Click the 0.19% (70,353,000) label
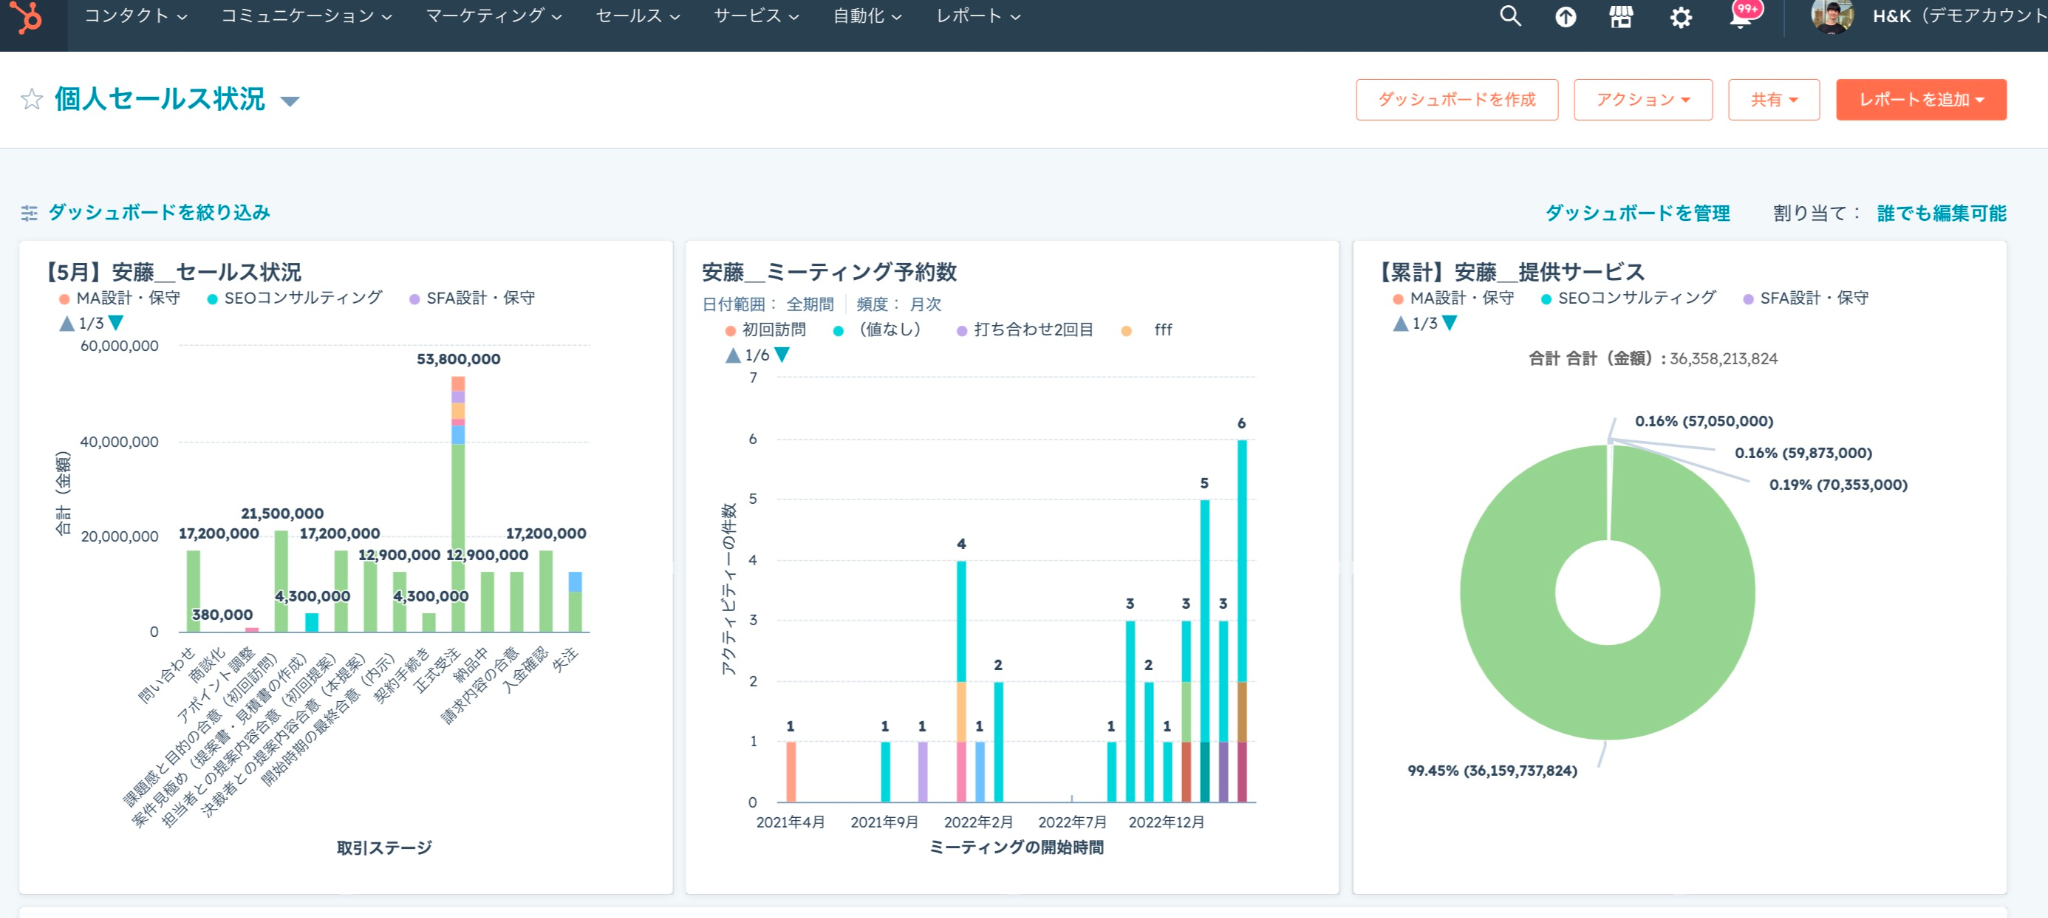2048x918 pixels. click(1838, 485)
